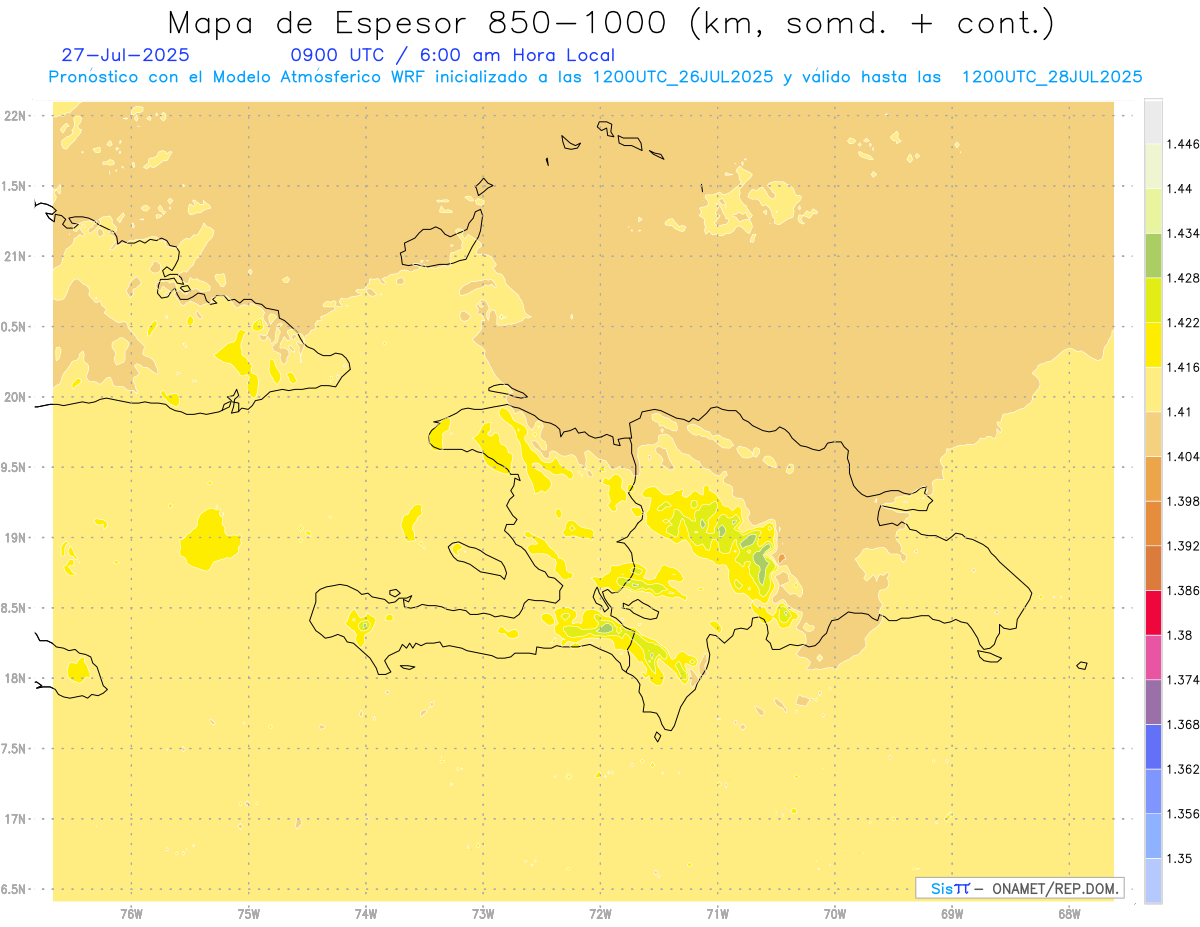Click the longitude label 76W
The width and height of the screenshot is (1200, 927).
131,914
